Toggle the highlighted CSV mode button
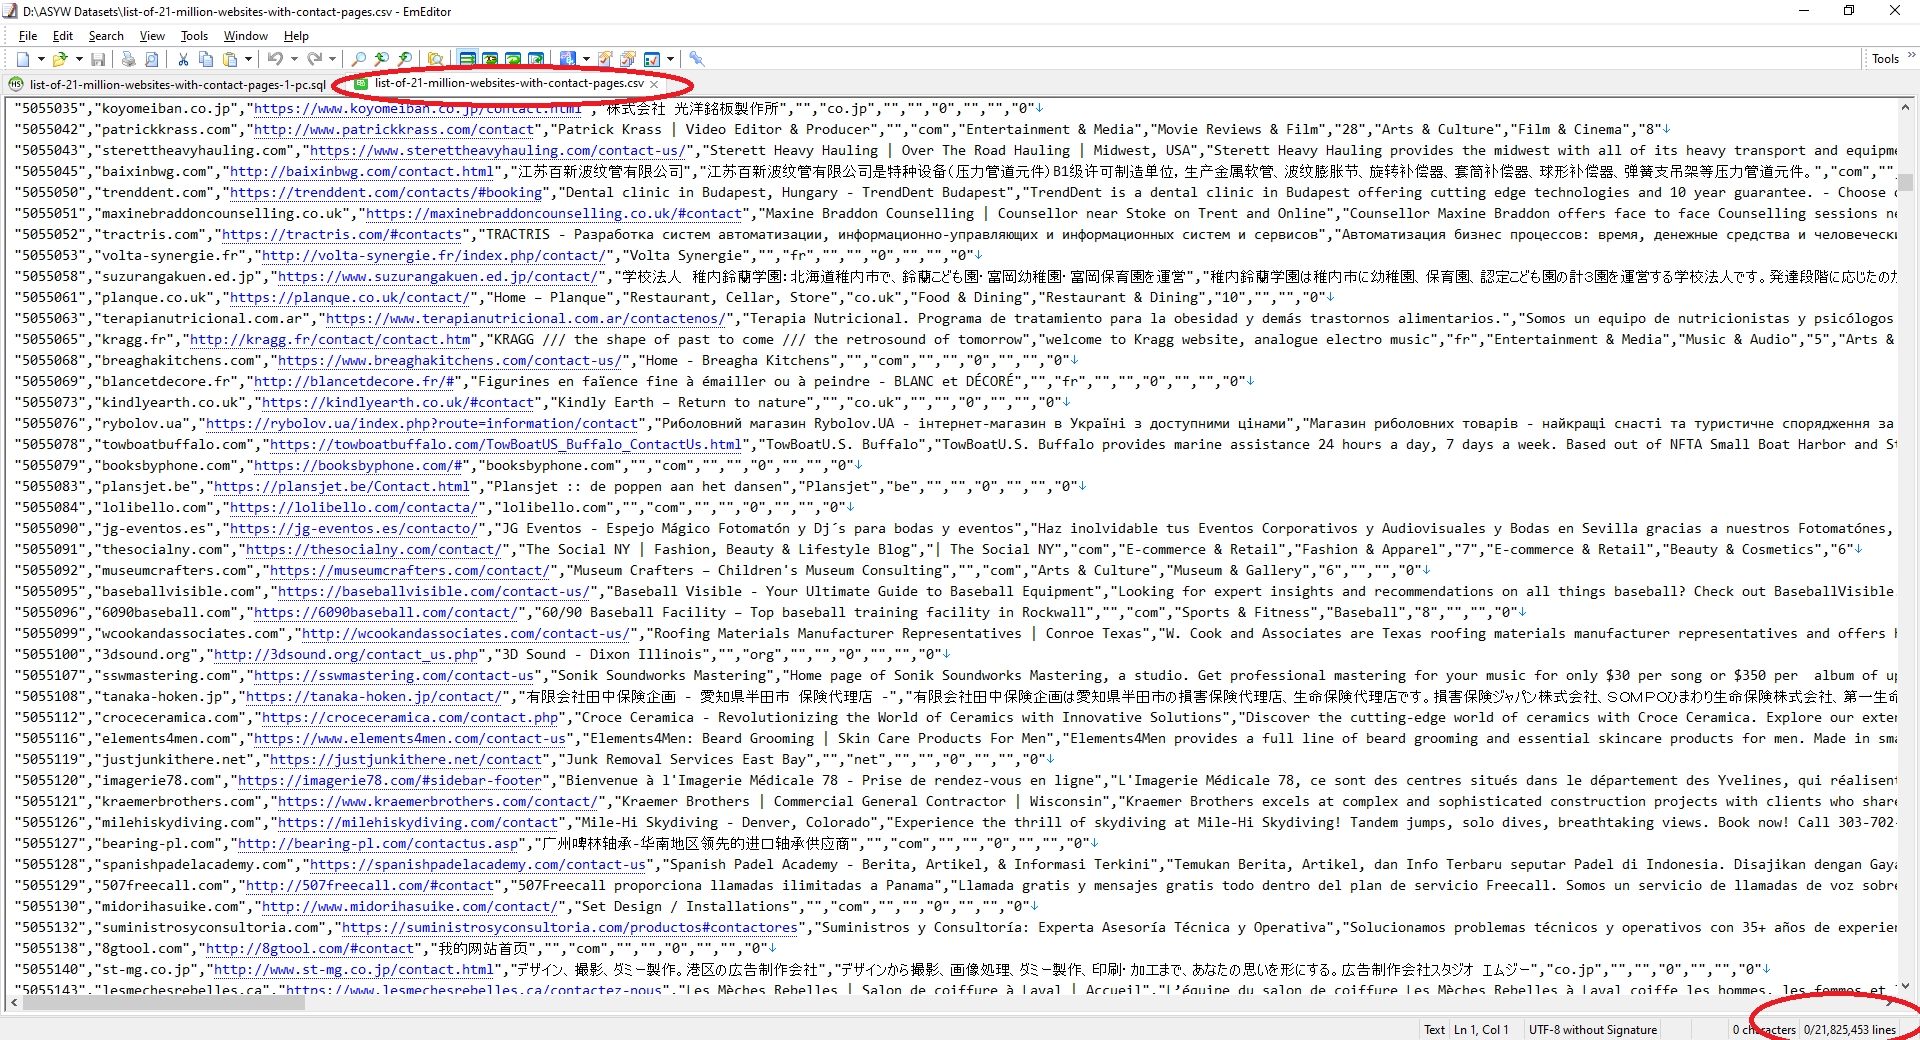 pos(466,59)
